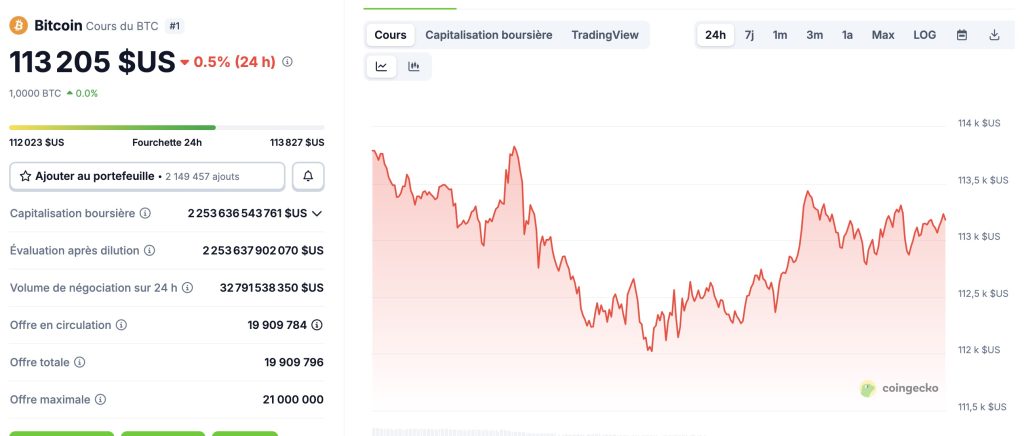This screenshot has width=1024, height=436.
Task: Click Ajouter au portefeuille button
Action: (x=146, y=176)
